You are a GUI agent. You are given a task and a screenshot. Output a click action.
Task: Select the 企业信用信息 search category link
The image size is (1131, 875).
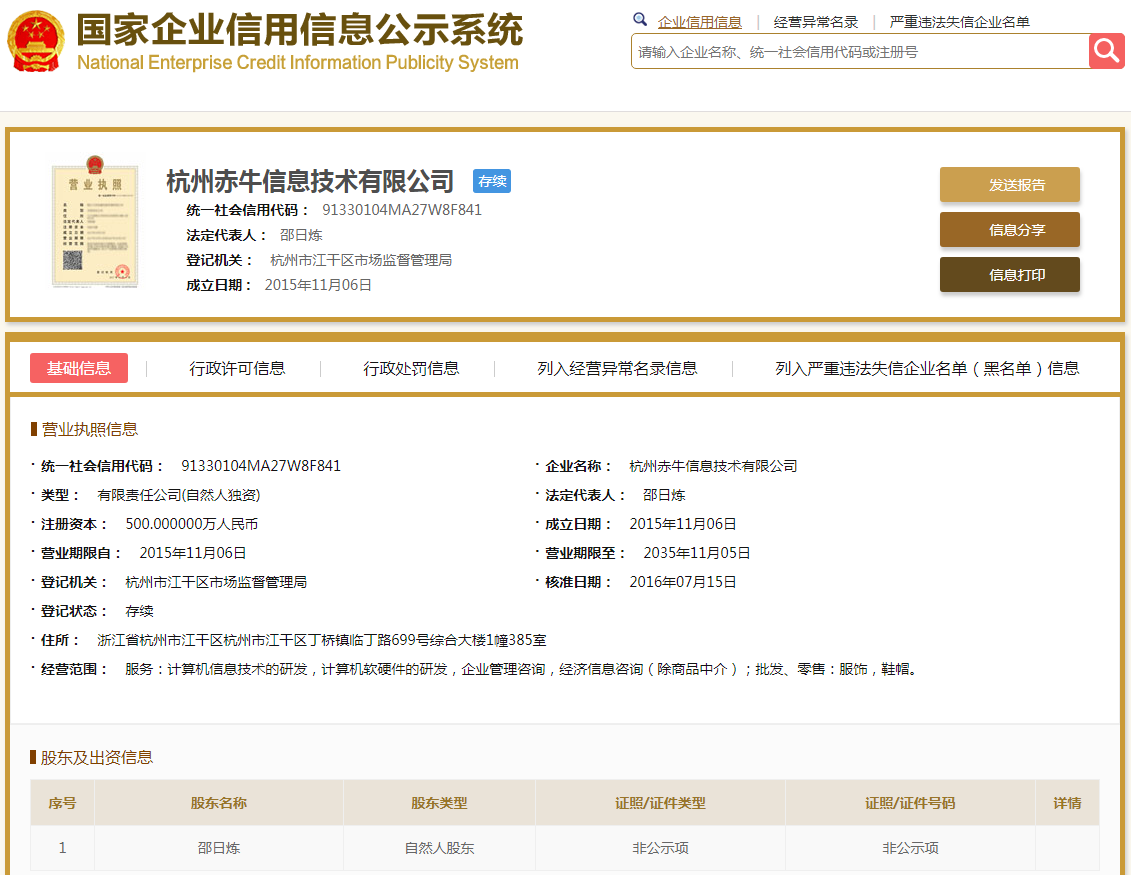tap(699, 22)
